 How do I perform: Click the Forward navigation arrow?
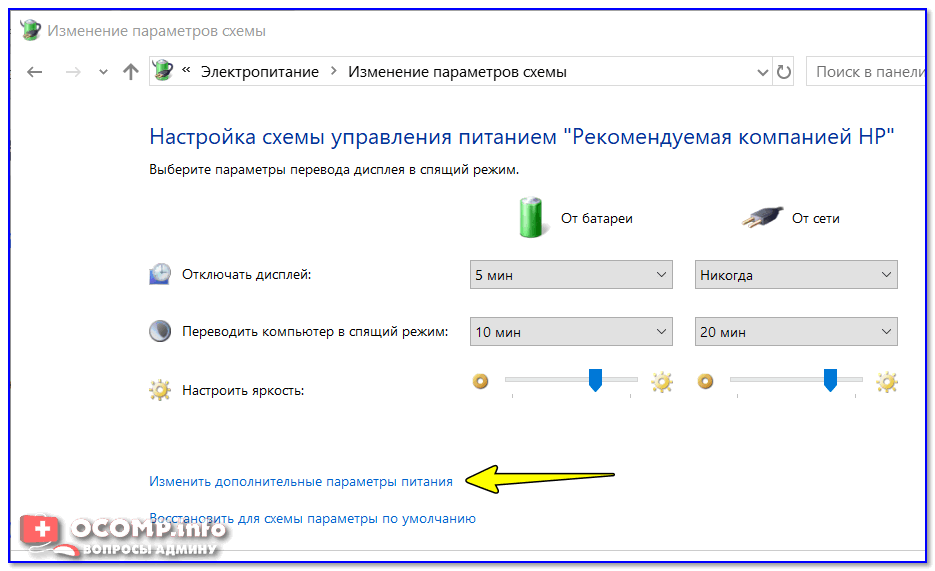point(71,72)
